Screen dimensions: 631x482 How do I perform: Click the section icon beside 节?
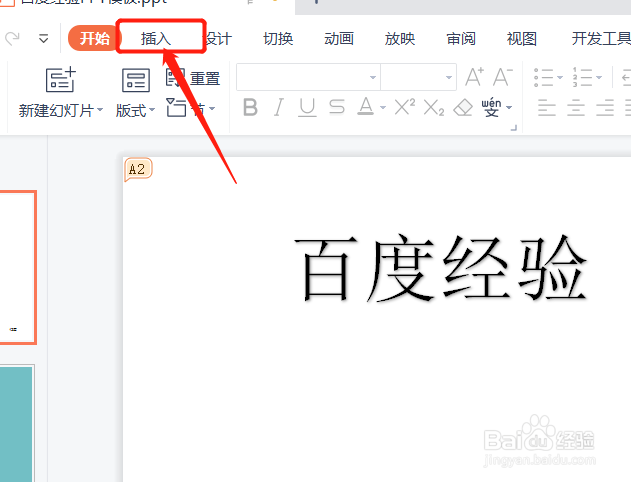pos(176,107)
